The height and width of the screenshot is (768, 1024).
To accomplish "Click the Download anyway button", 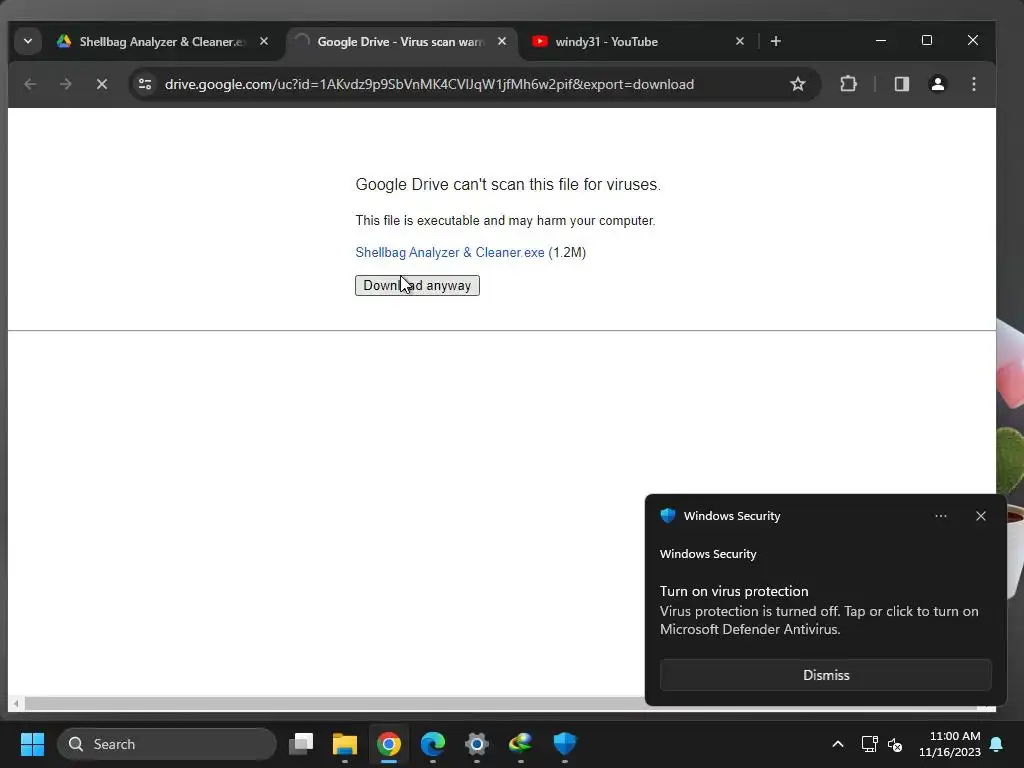I will click(417, 285).
